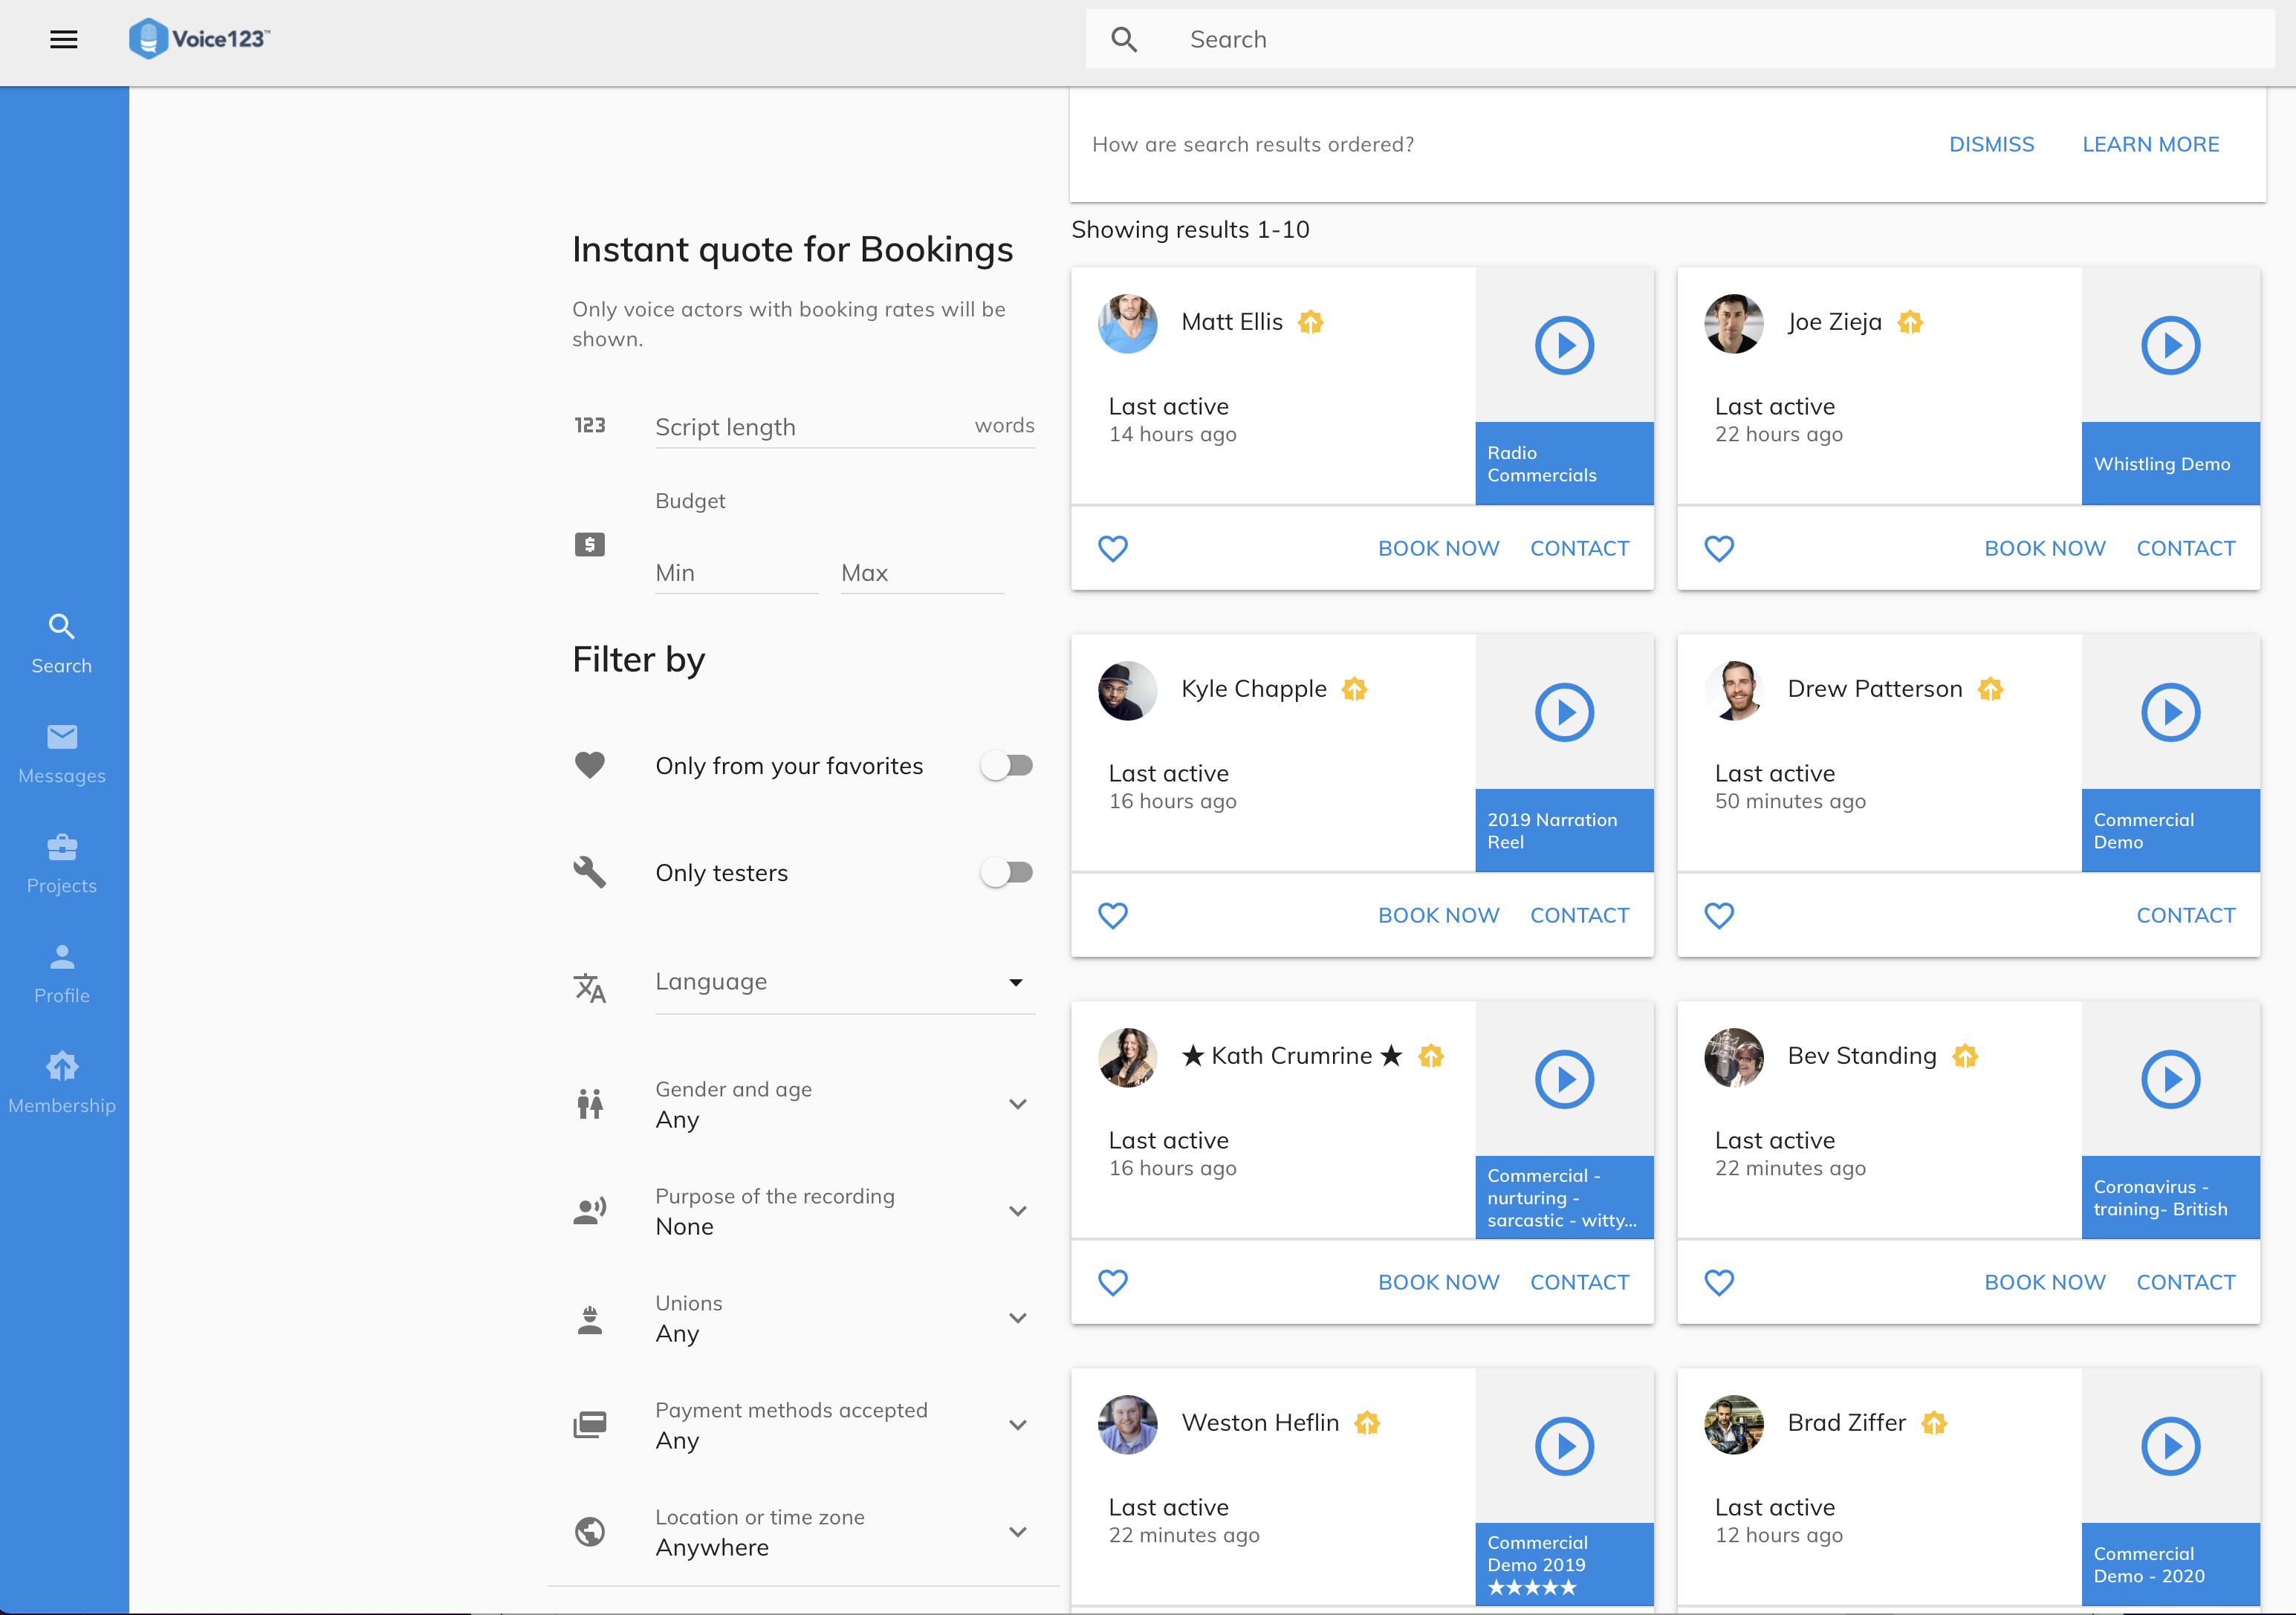Open the hamburger menu icon
The image size is (2296, 1615).
(x=64, y=40)
